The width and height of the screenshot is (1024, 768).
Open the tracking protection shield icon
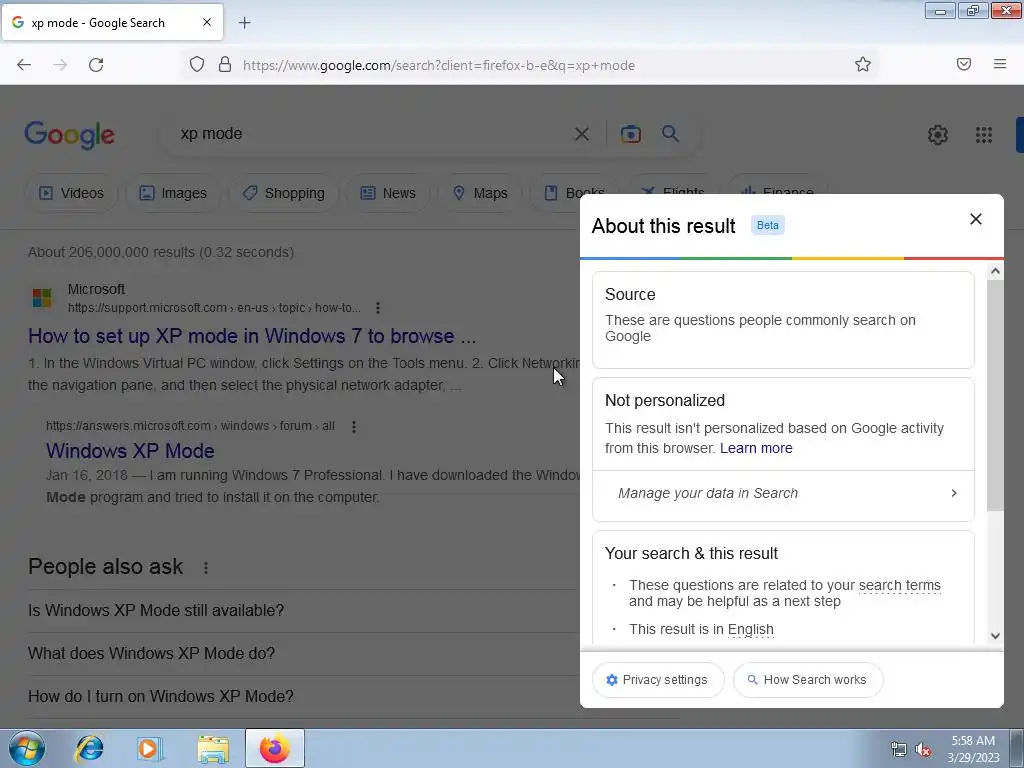197,65
